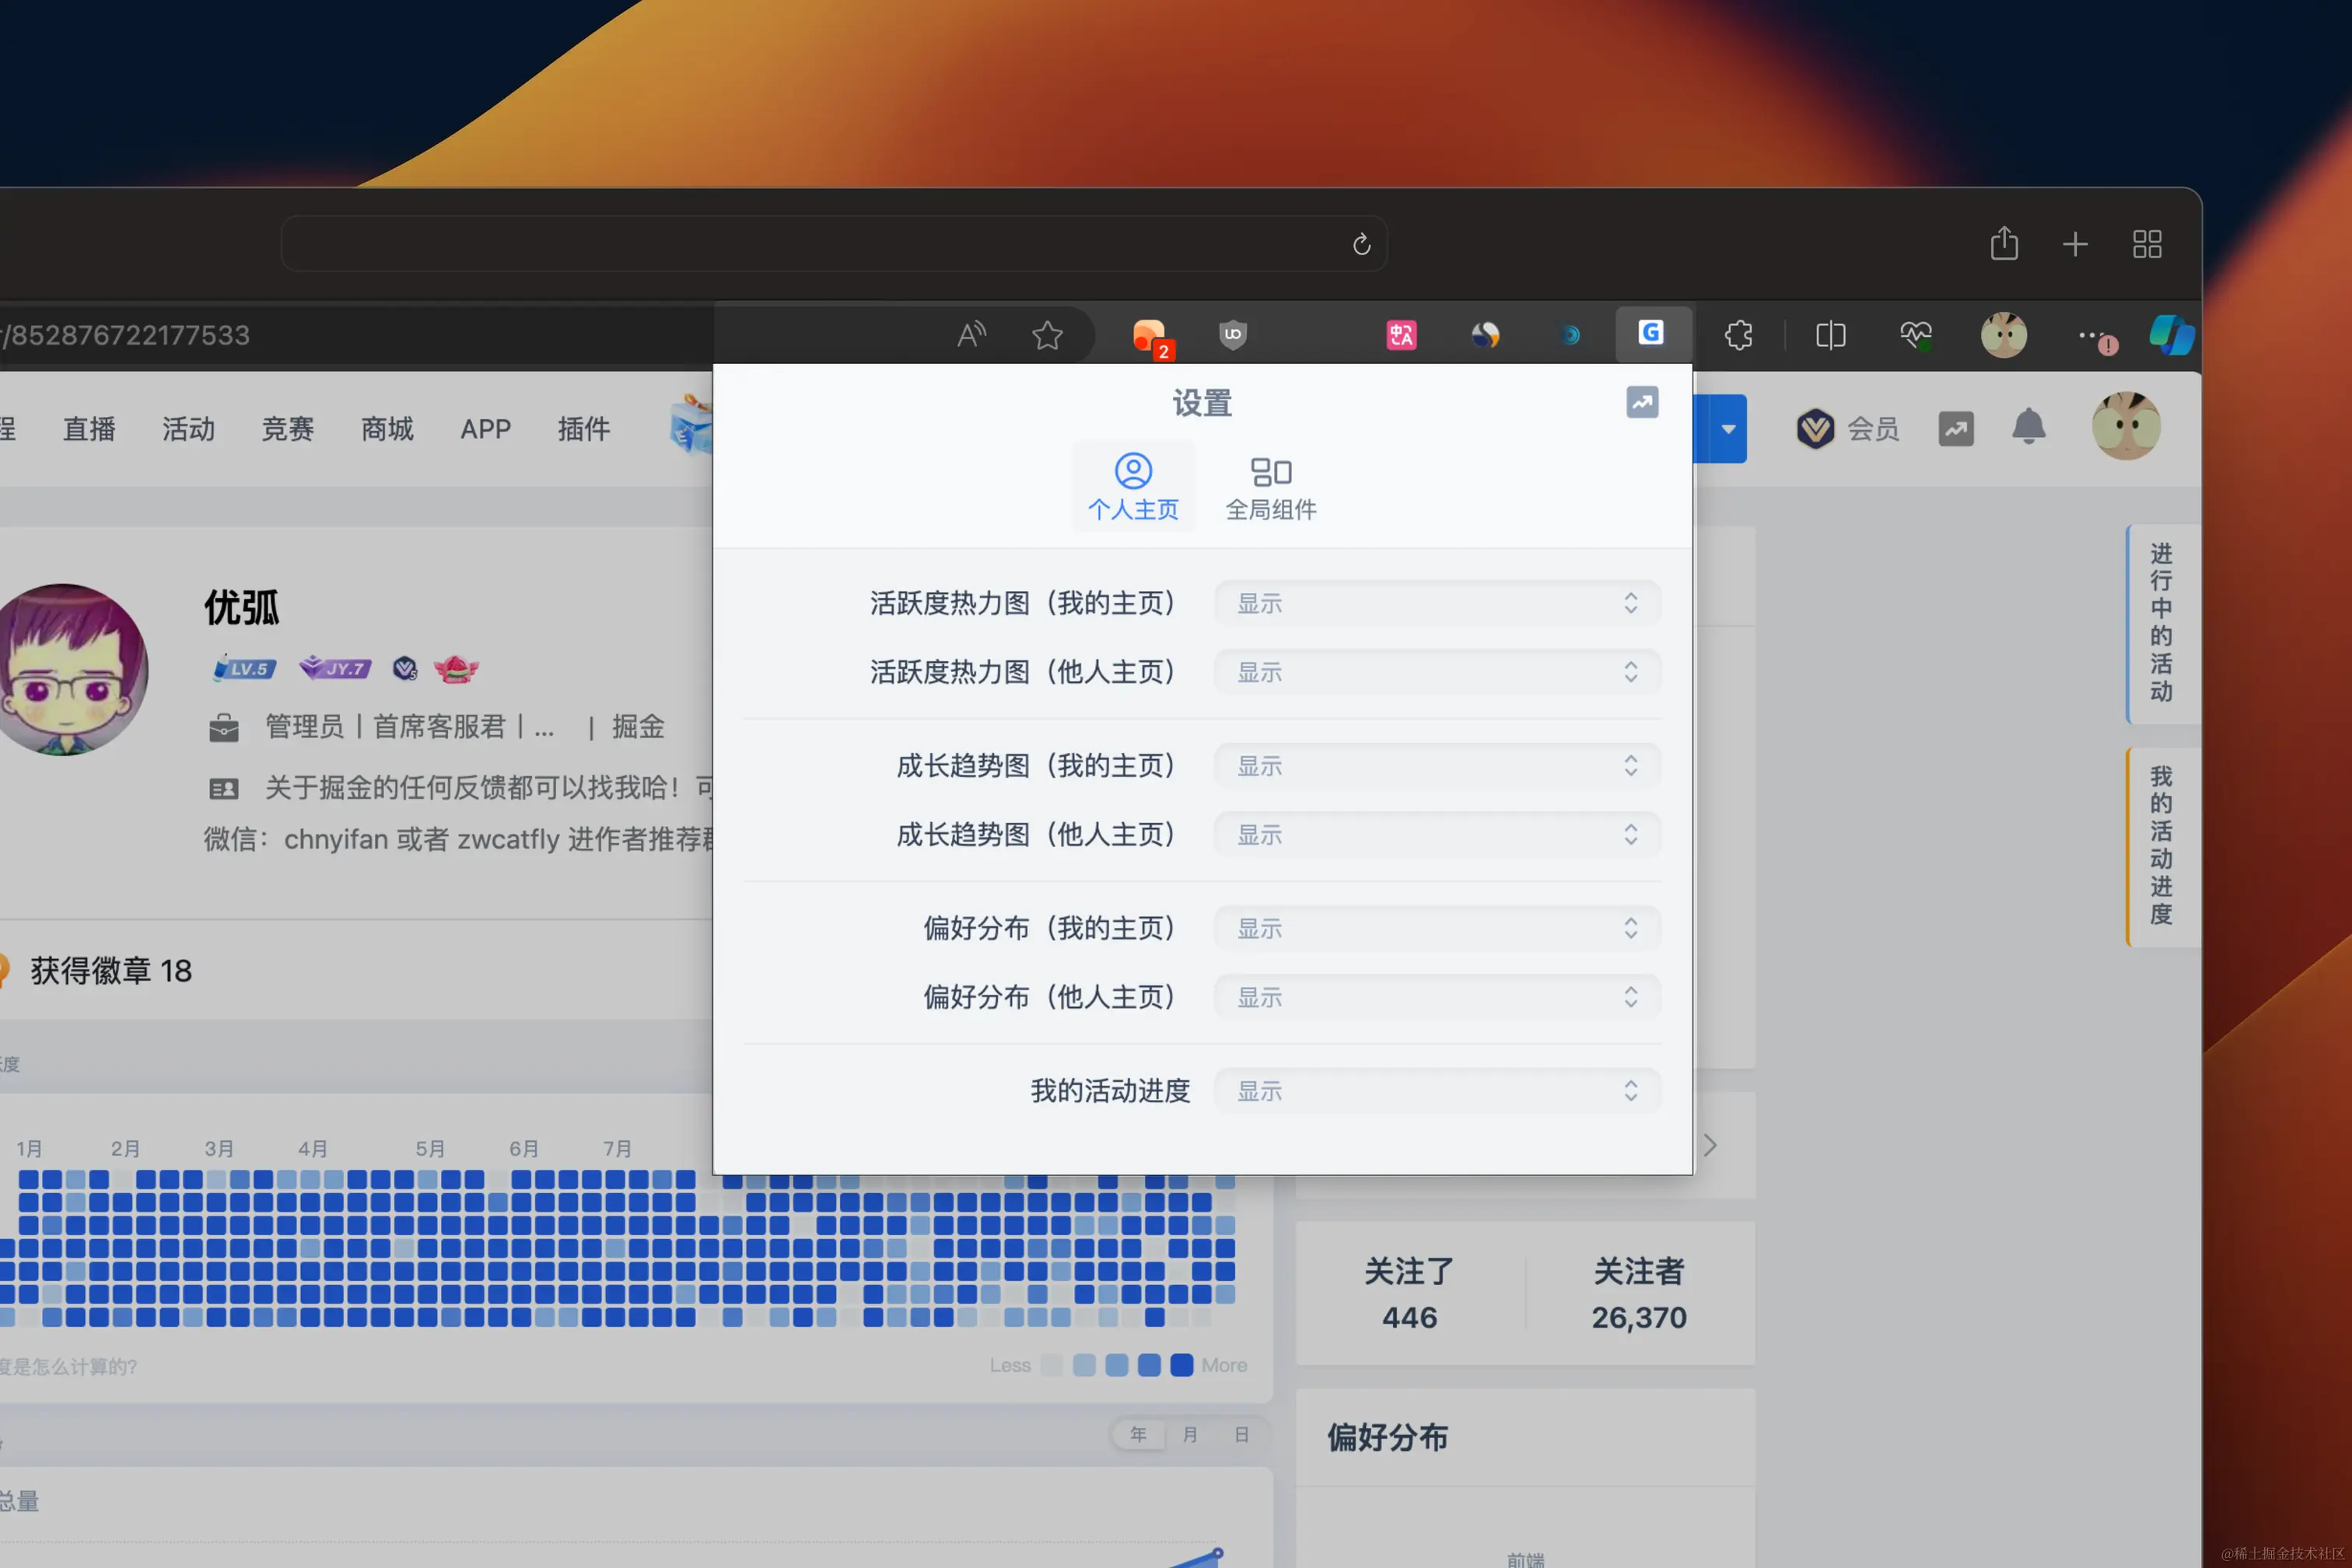Click the username 优弧
Screen dimensions: 2352x1568
pos(242,608)
